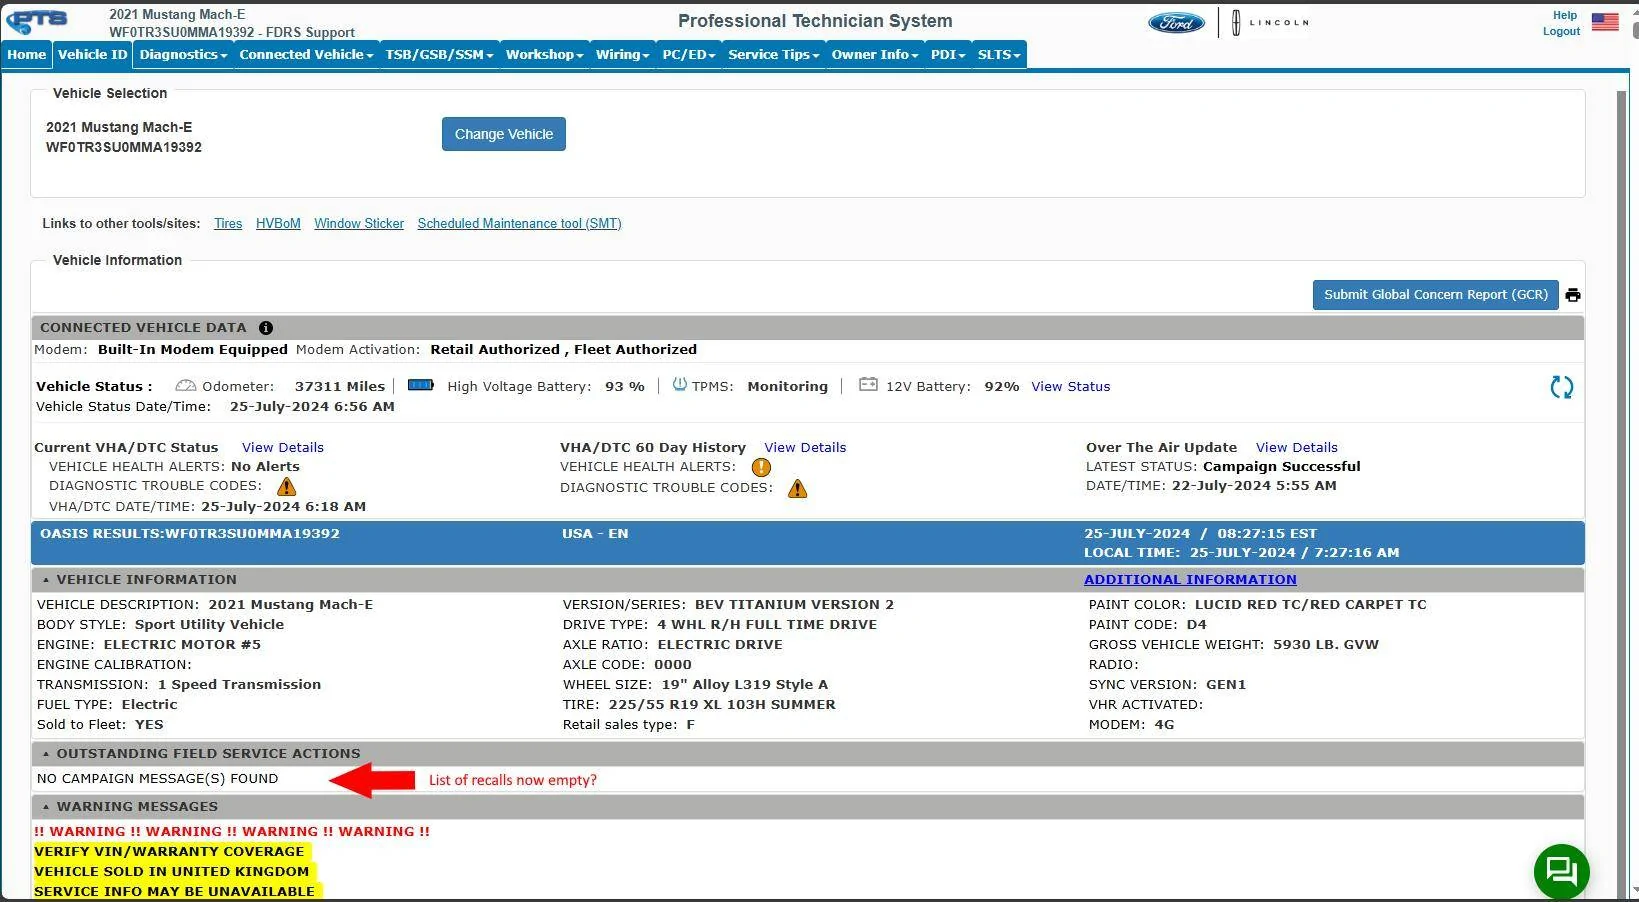Go to the Home tab

click(x=27, y=55)
